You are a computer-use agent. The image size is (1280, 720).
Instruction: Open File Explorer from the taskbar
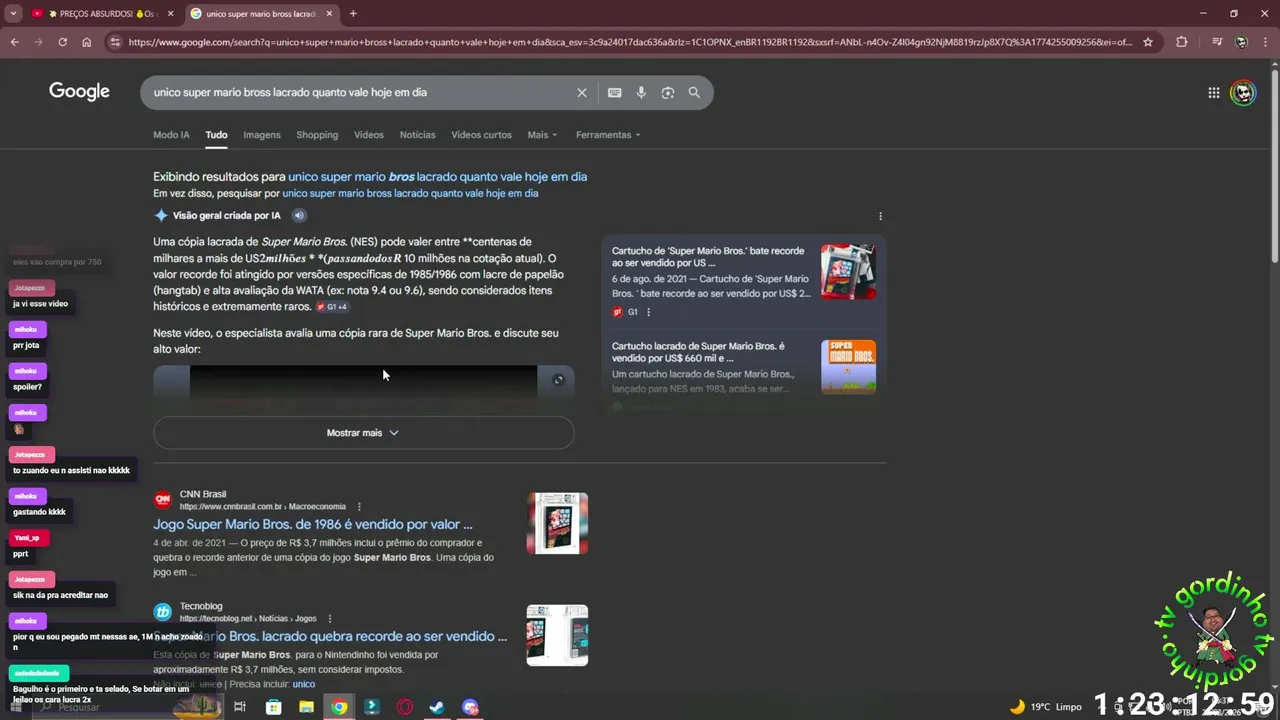coord(307,707)
